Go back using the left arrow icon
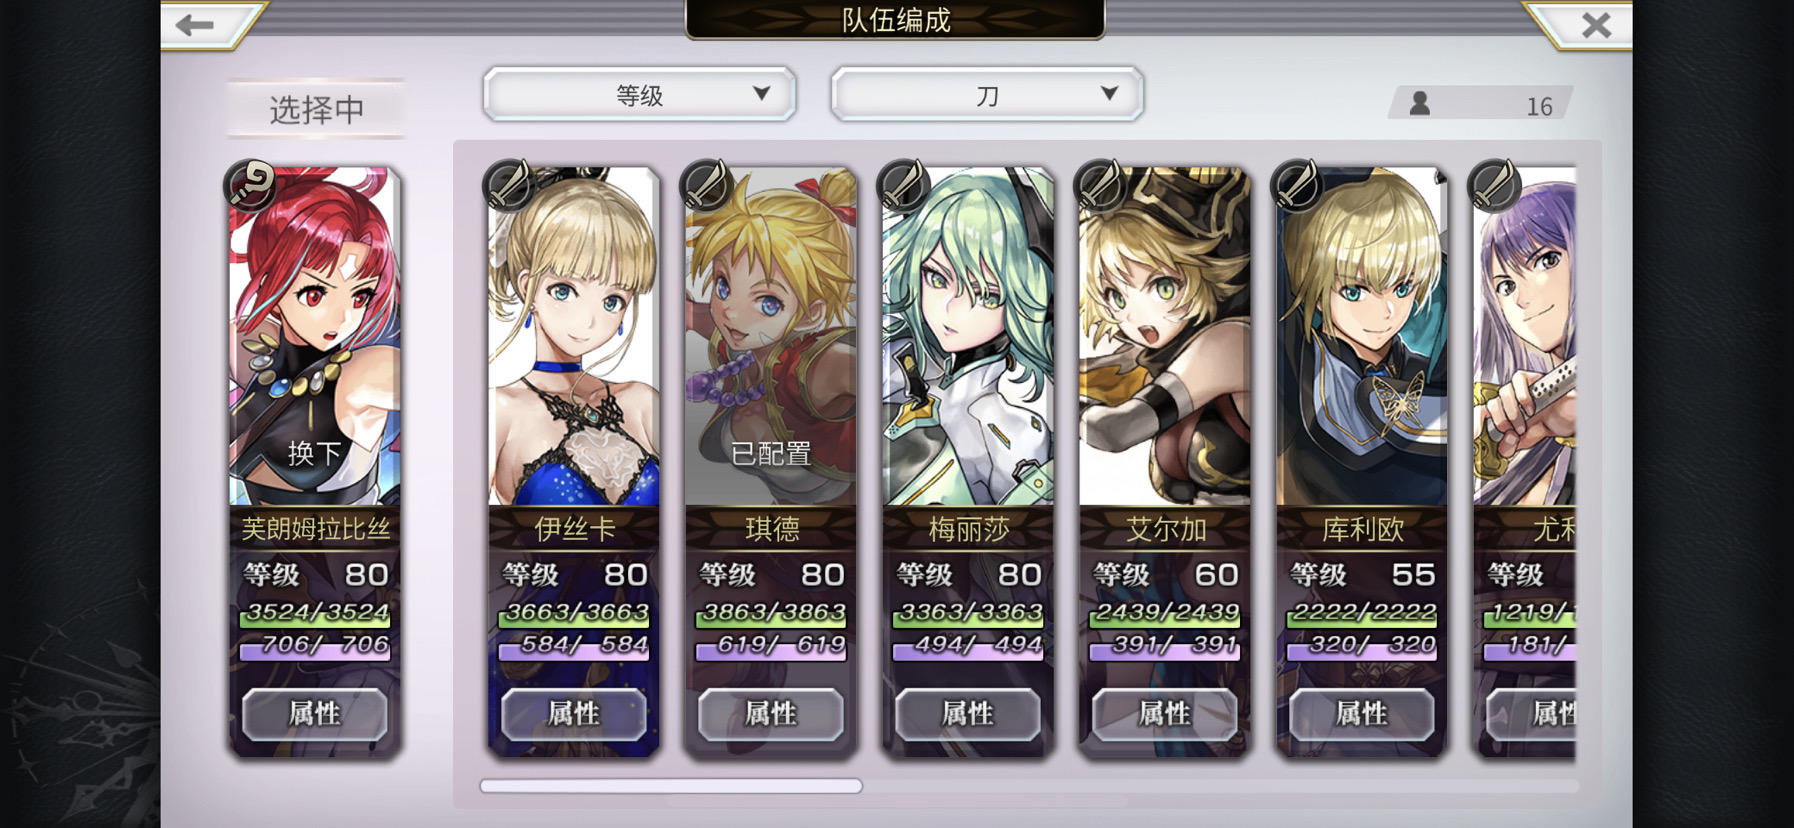The image size is (1794, 828). [x=195, y=24]
